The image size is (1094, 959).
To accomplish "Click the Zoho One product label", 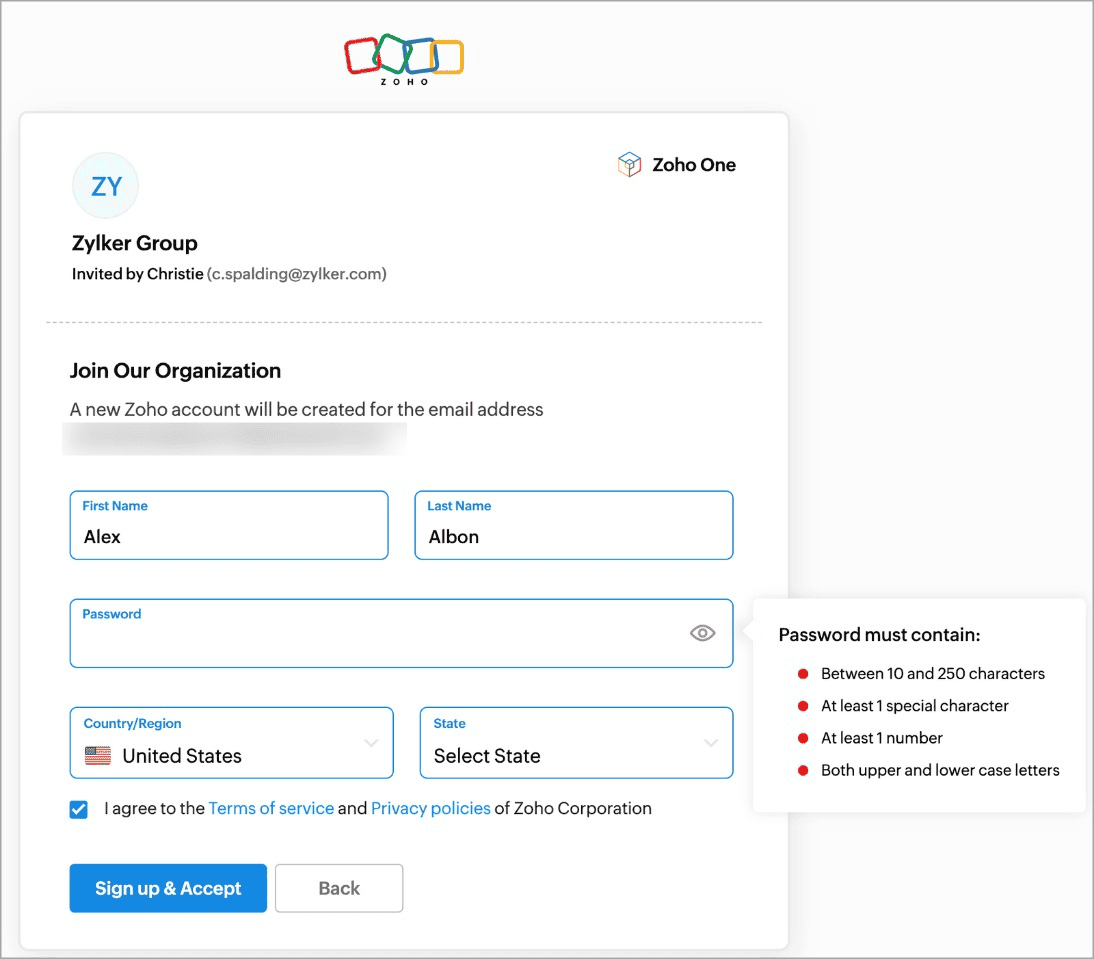I will click(693, 165).
